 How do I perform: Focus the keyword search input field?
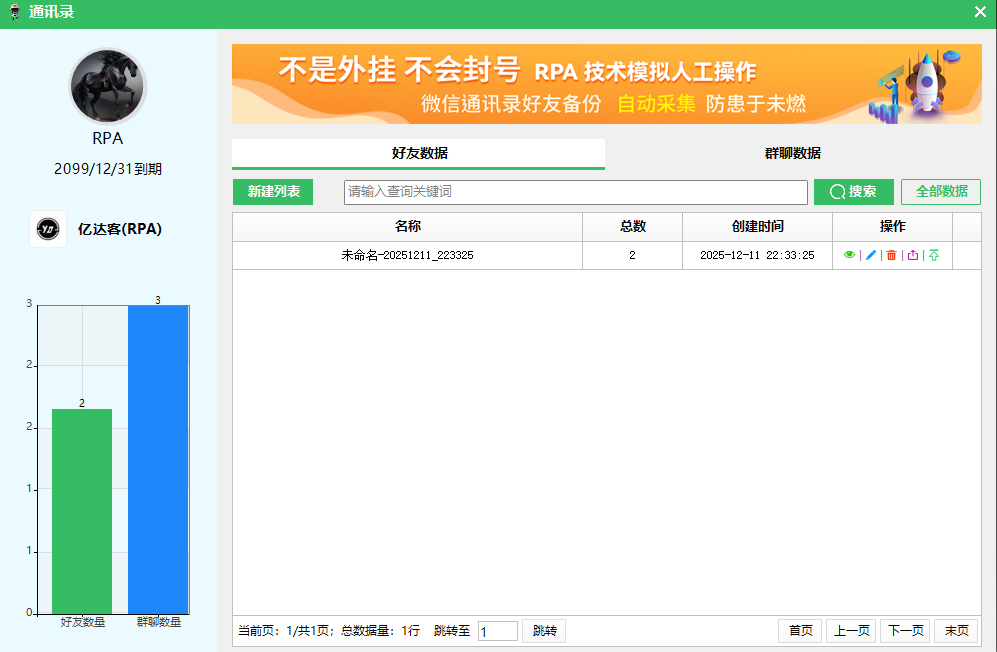575,192
